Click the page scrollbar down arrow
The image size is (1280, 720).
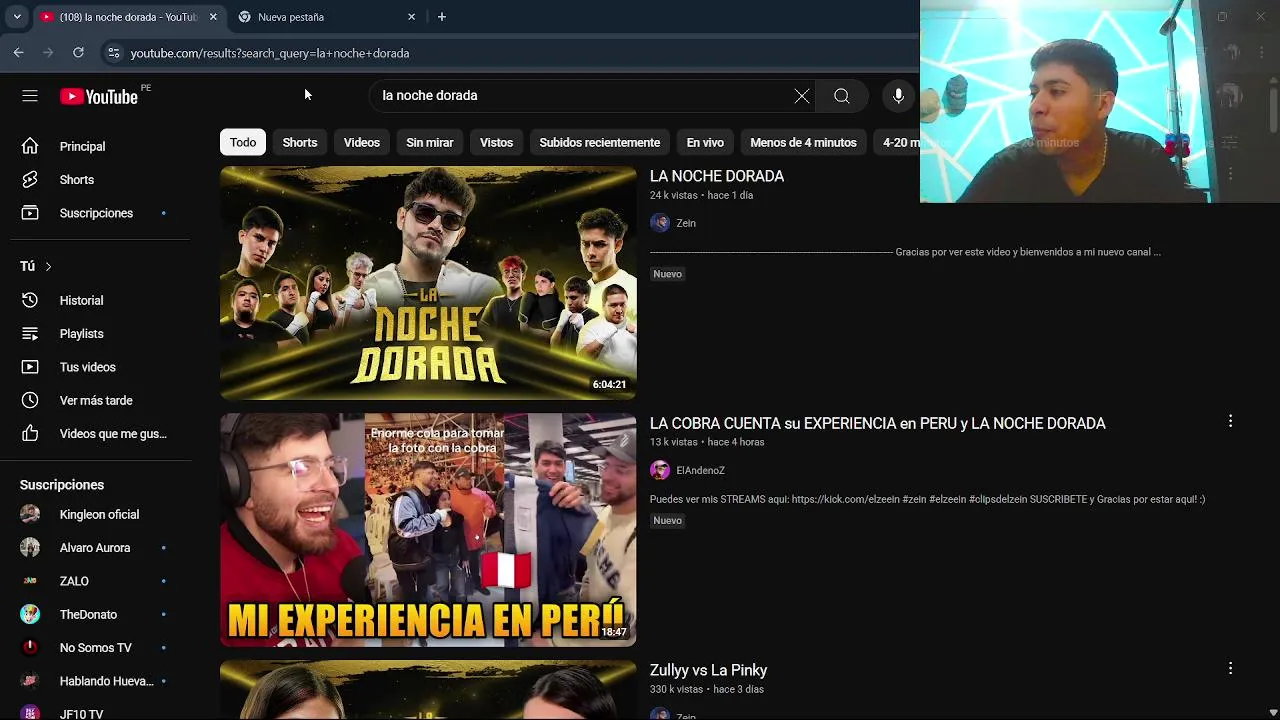pyautogui.click(x=1272, y=712)
